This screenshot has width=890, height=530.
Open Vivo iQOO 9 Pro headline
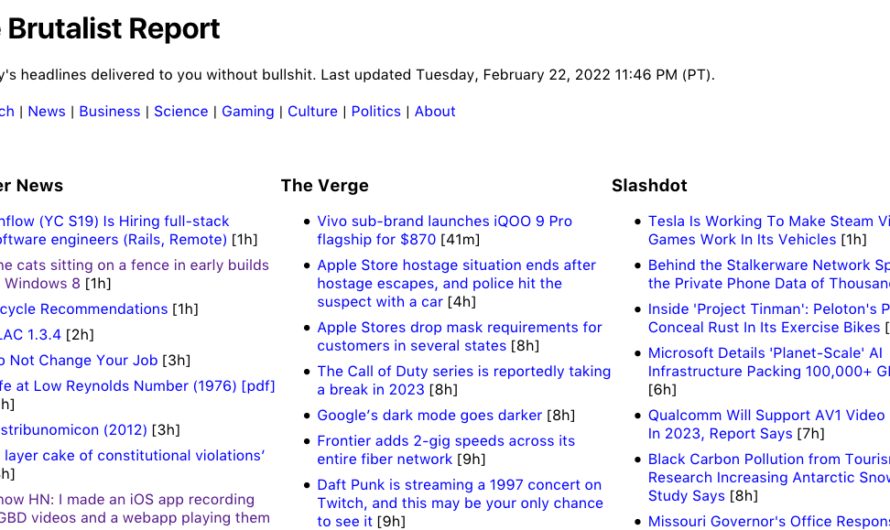pos(444,221)
